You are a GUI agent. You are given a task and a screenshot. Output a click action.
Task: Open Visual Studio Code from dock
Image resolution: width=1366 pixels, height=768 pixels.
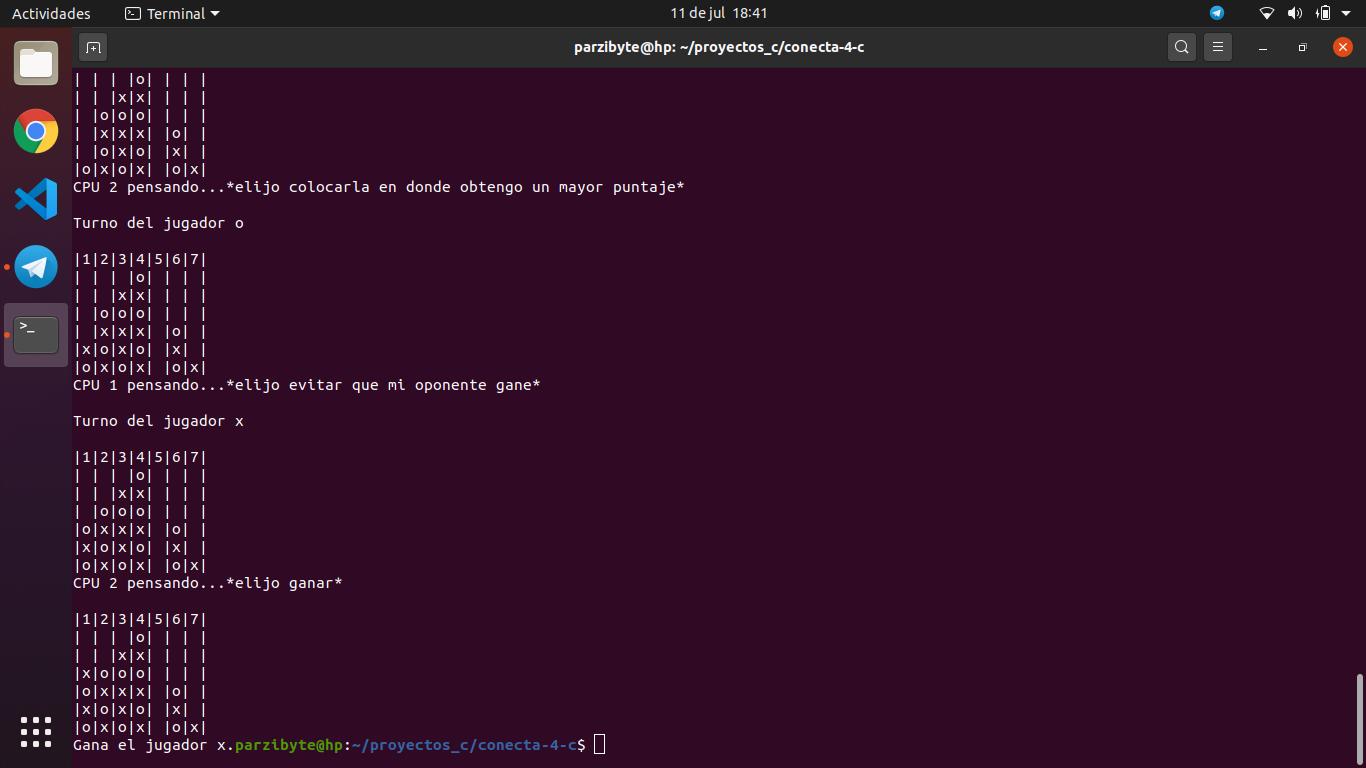(x=36, y=199)
